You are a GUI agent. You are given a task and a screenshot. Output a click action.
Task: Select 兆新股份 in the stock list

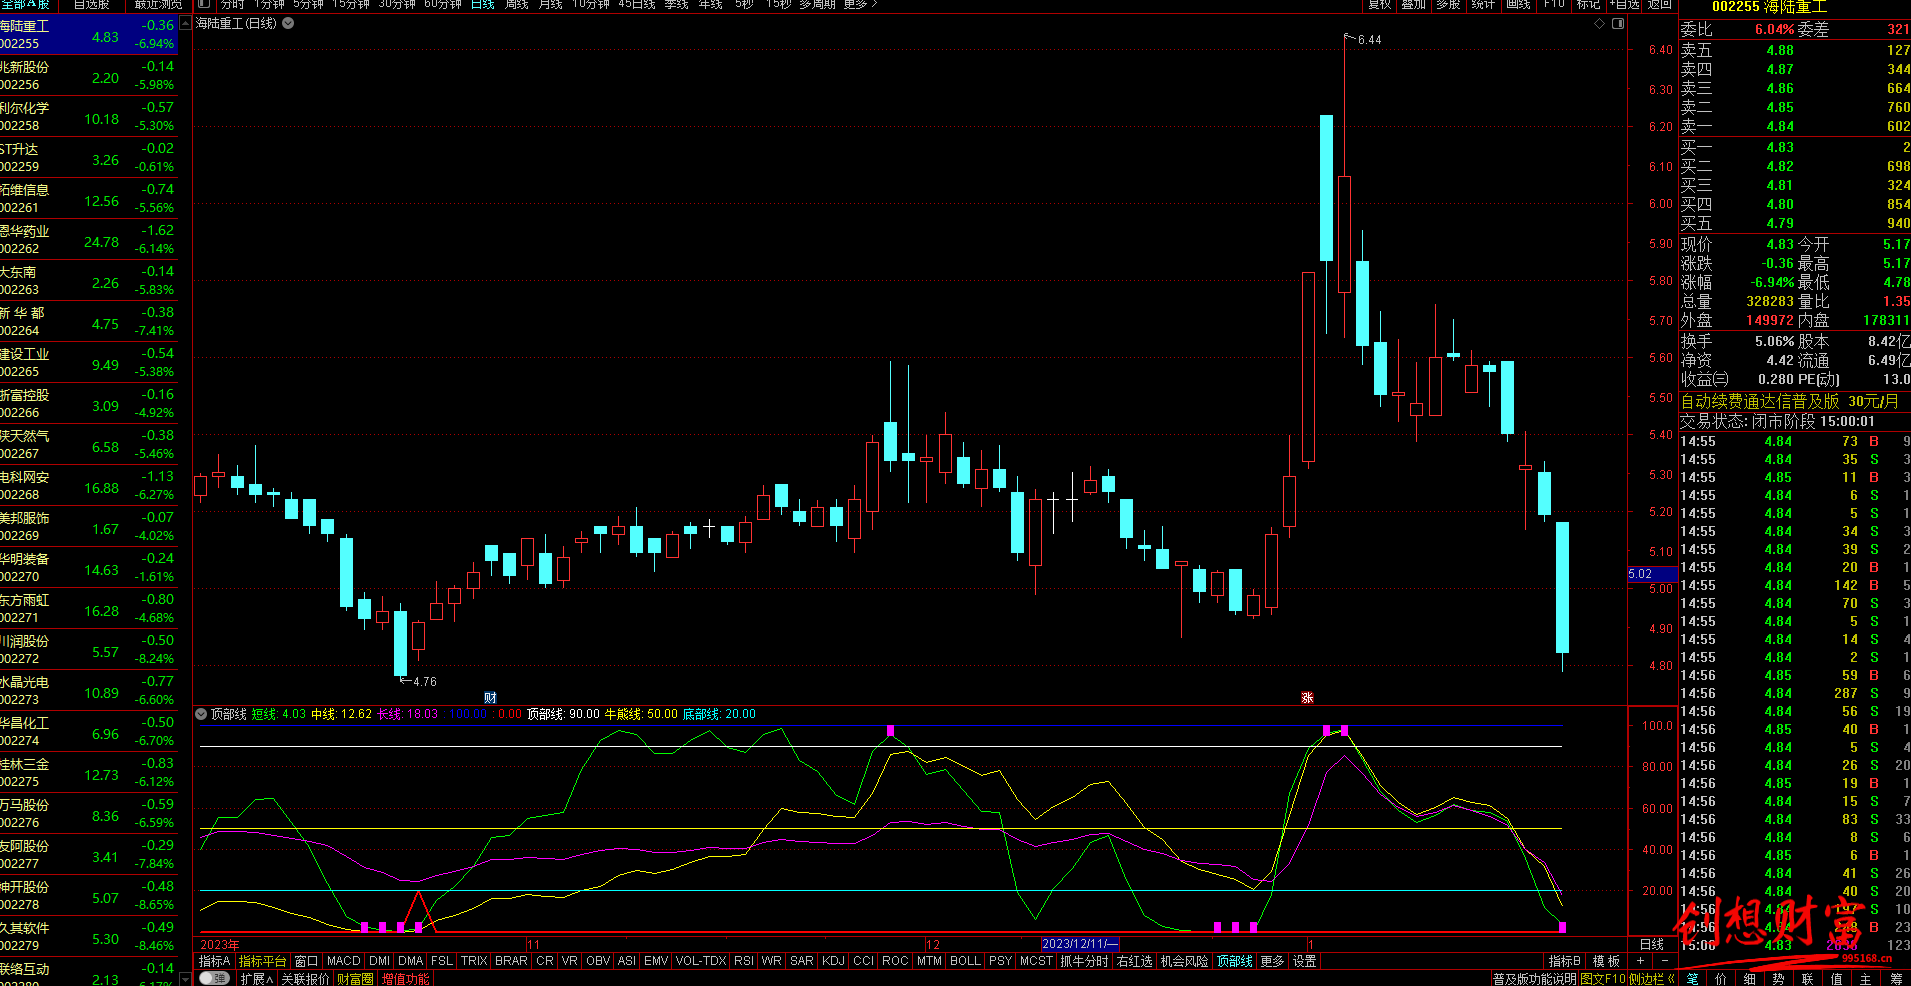[88, 76]
